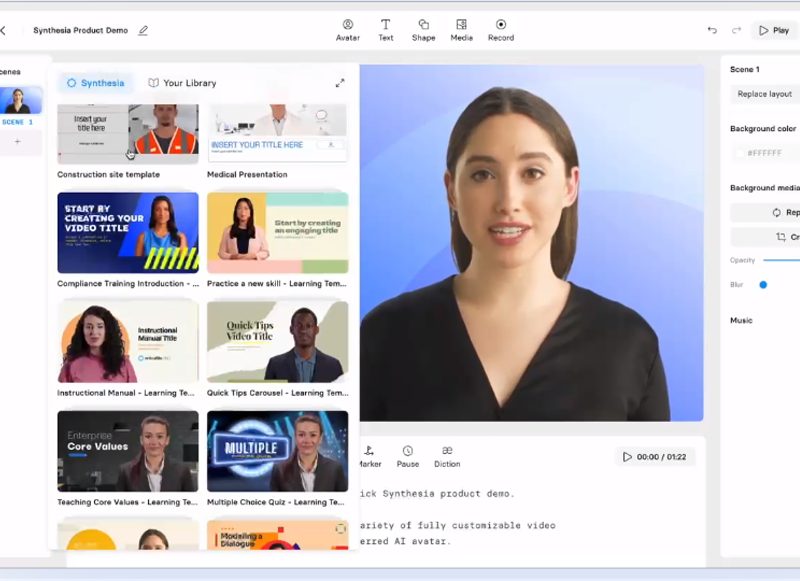This screenshot has width=800, height=581.
Task: Choose the Modelling a Dialogue template
Action: pos(278,535)
